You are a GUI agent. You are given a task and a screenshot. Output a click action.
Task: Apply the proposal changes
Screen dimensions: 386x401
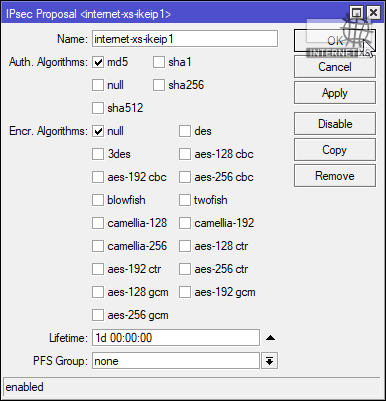tap(335, 93)
